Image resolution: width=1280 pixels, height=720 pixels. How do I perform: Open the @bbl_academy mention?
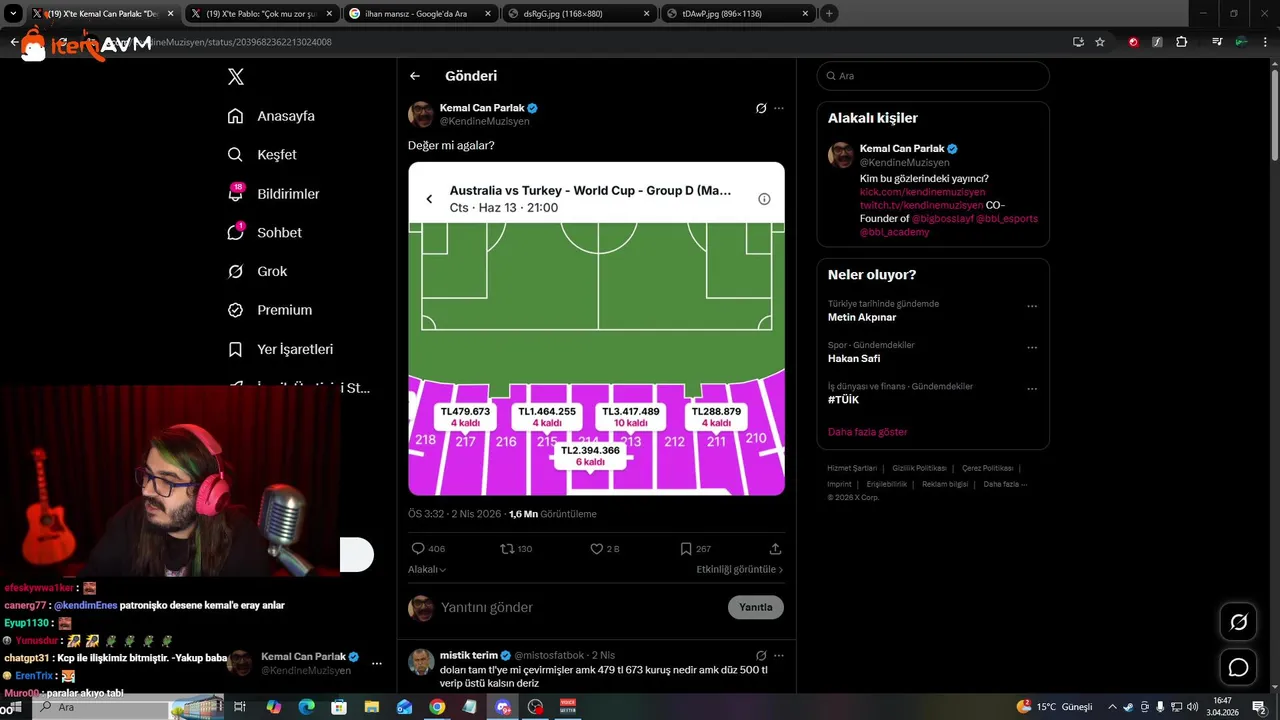[894, 232]
